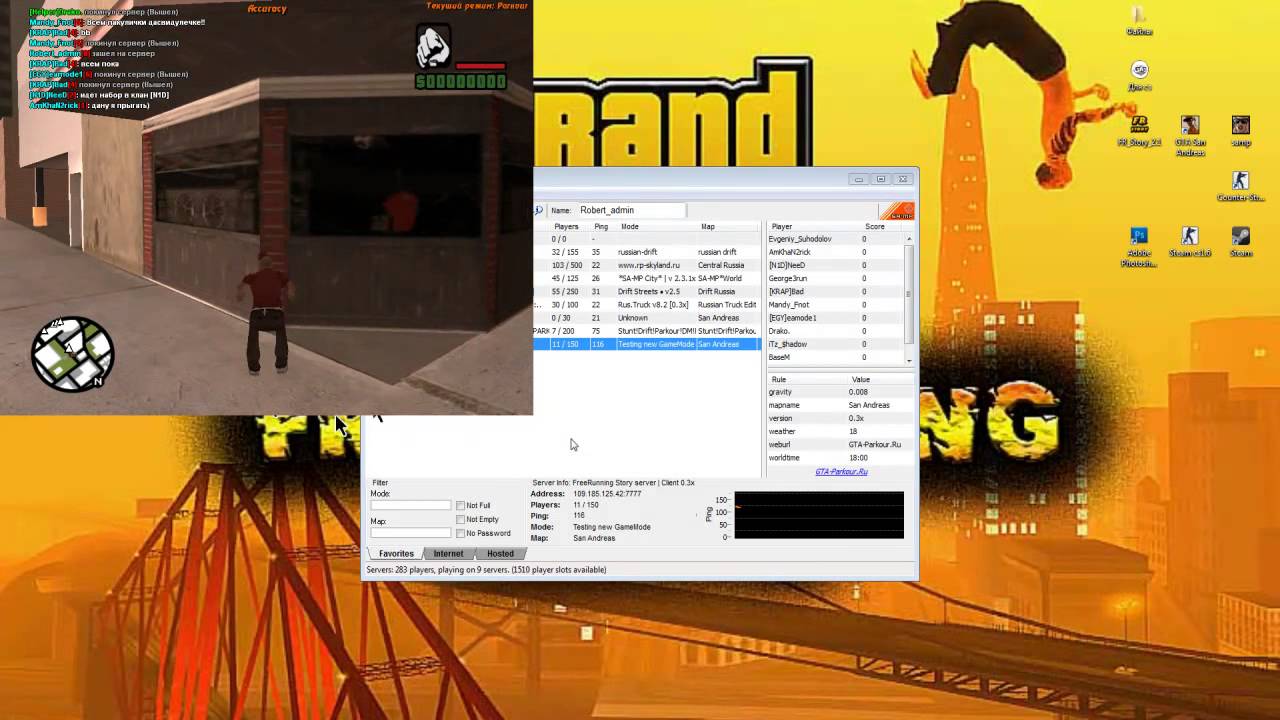Viewport: 1280px width, 720px height.
Task: Click the player list scroll down arrow
Action: click(x=910, y=359)
